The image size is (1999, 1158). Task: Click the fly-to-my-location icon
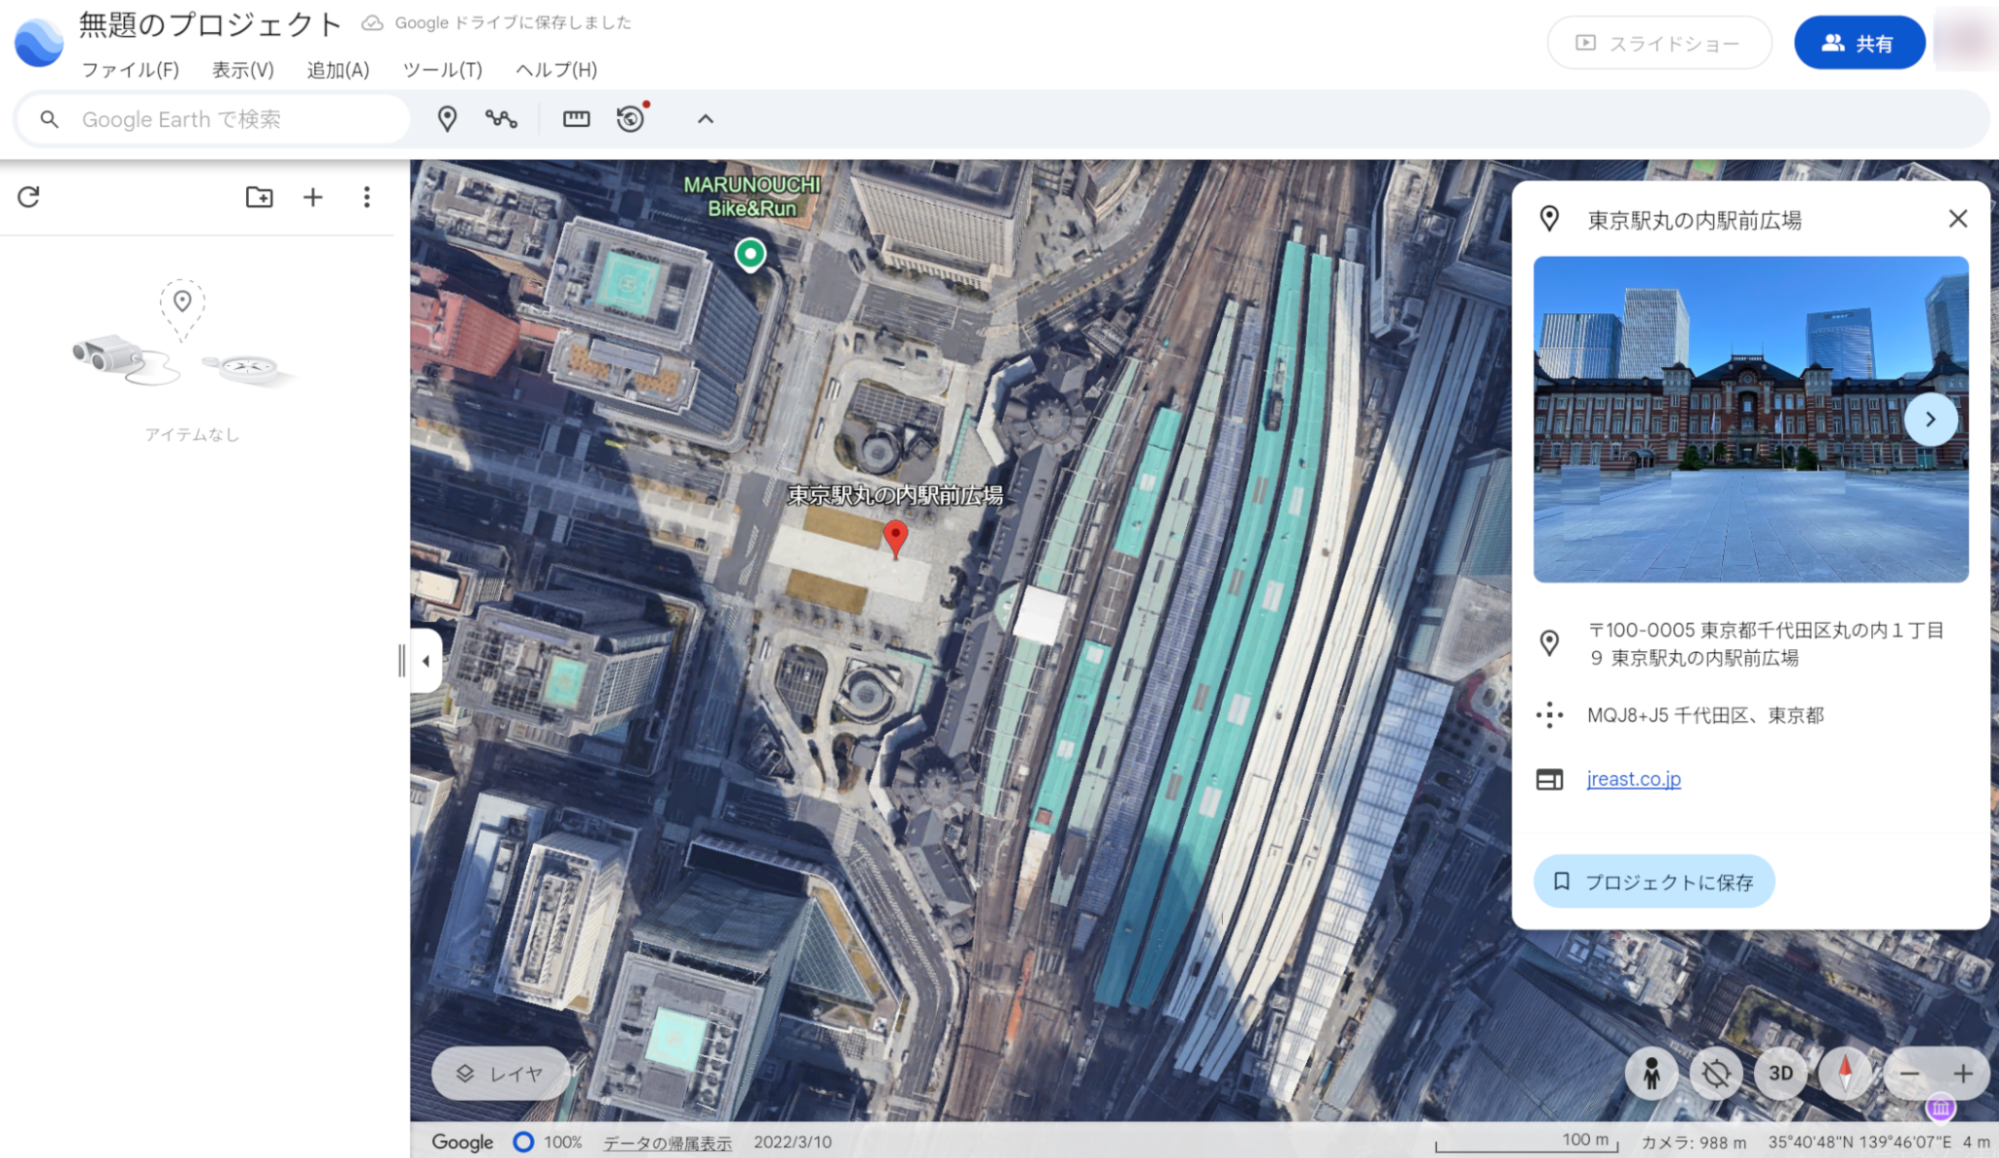[1716, 1074]
